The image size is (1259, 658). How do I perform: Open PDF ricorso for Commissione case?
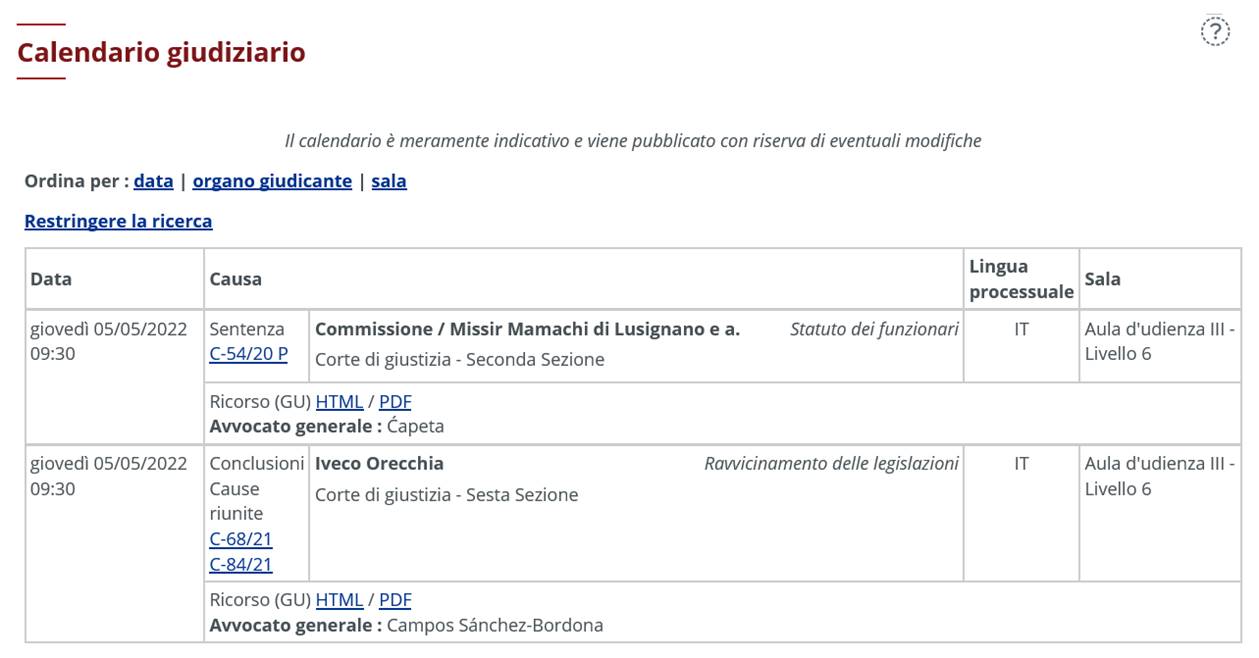[395, 402]
